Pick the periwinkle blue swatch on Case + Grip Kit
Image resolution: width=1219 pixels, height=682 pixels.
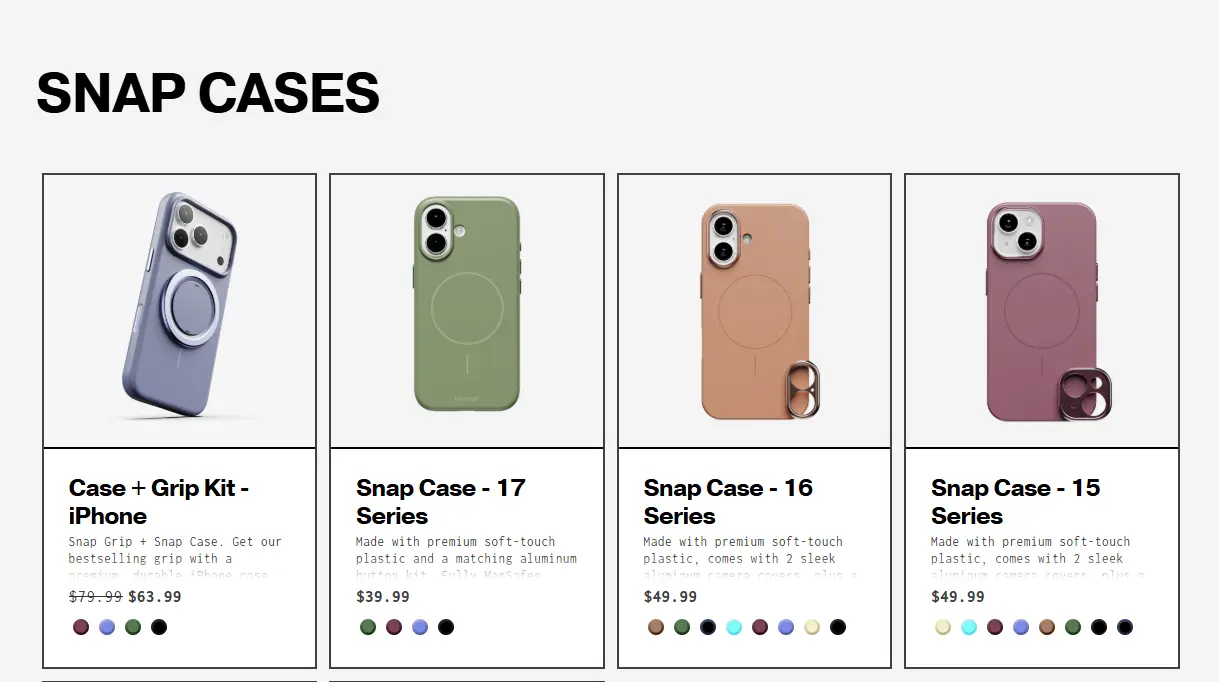pos(106,627)
